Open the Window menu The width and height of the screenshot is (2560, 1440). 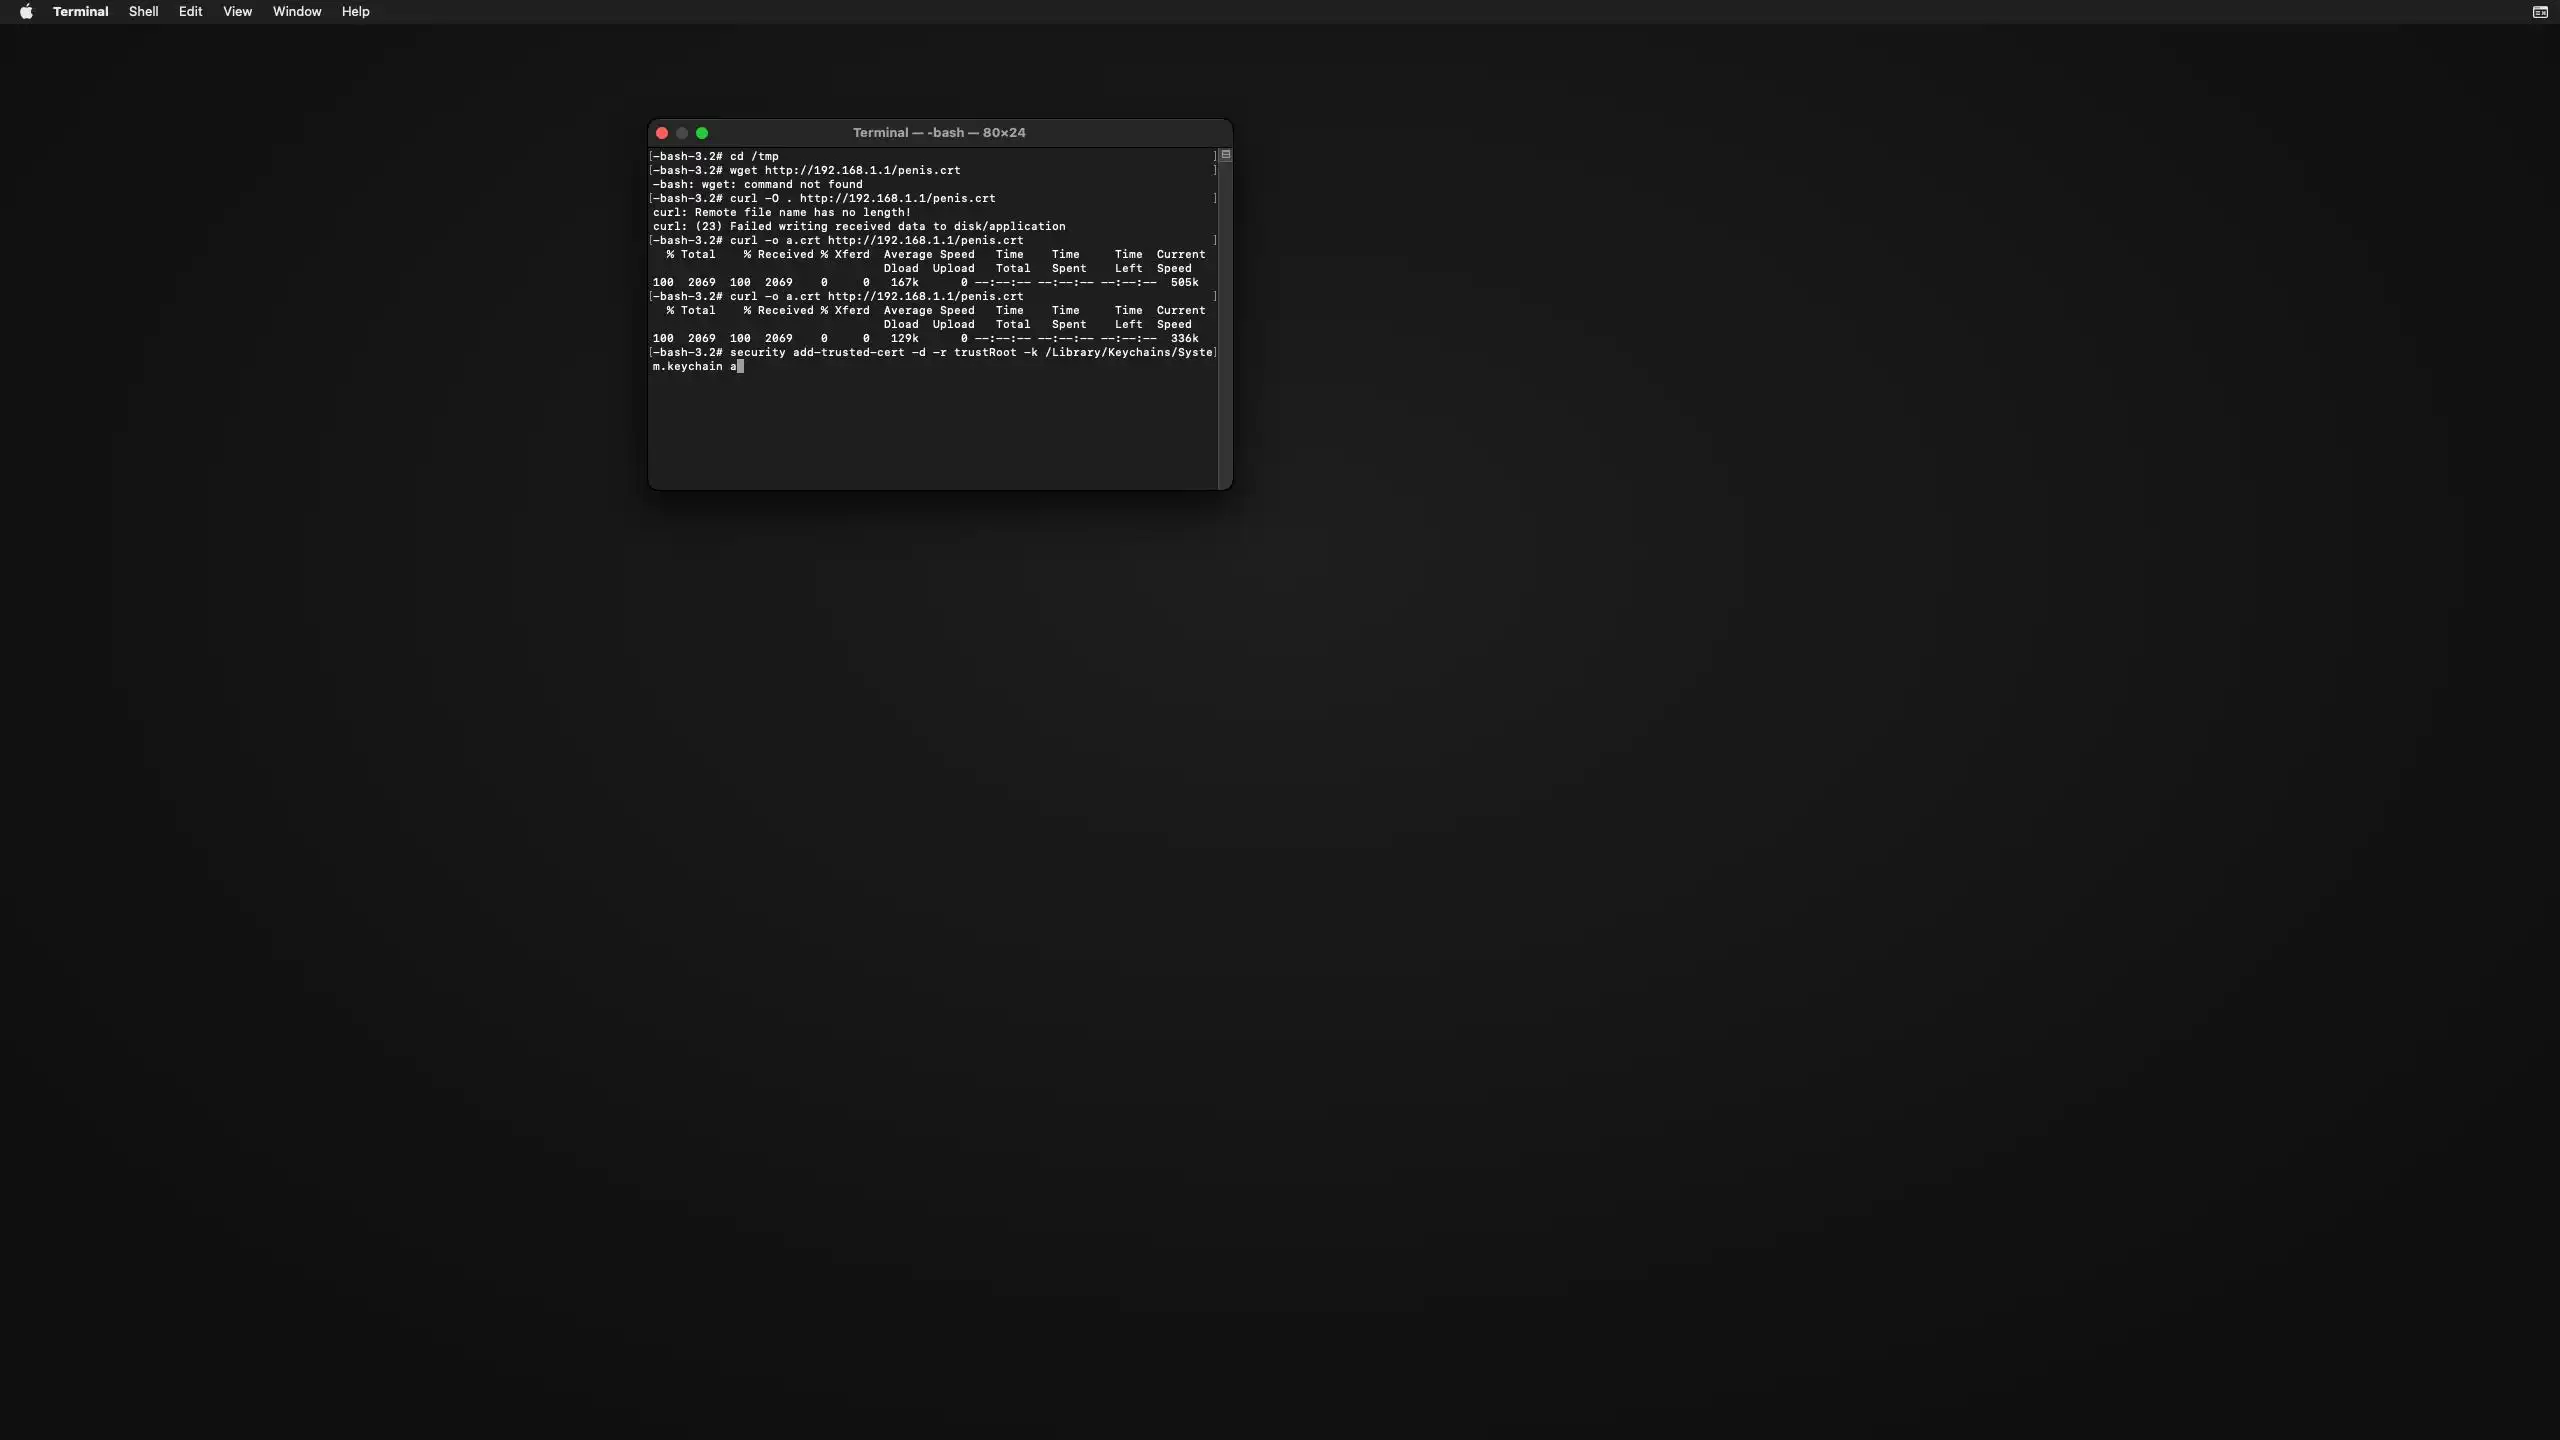tap(297, 12)
